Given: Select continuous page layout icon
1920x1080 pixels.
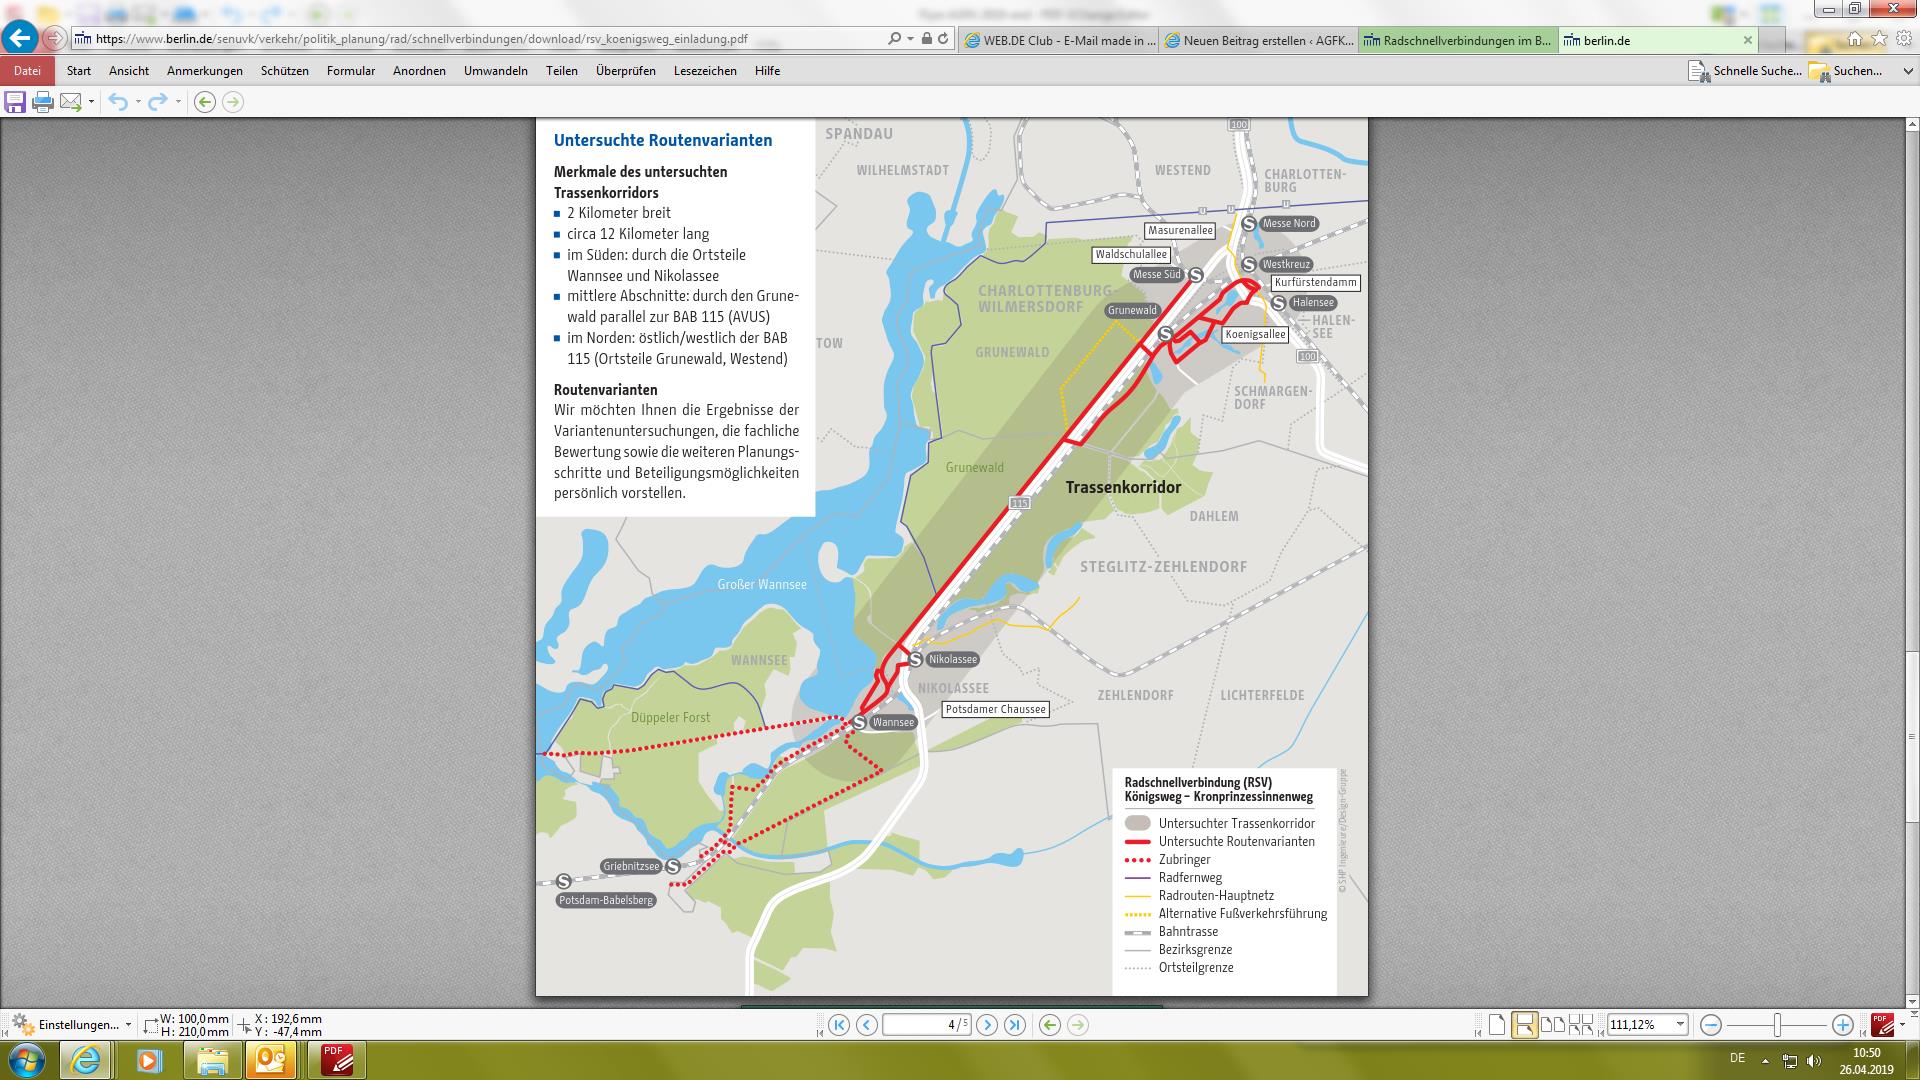Looking at the screenshot, I should (x=1524, y=1025).
